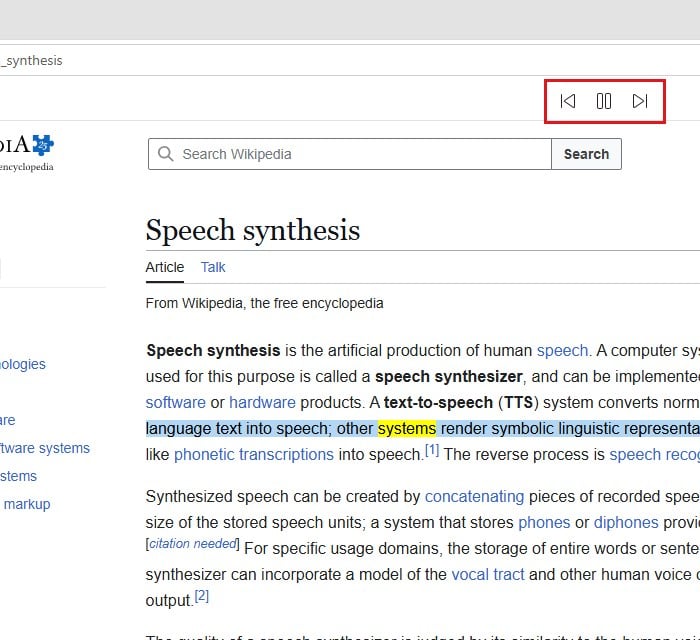700x640 pixels.
Task: Open sidebar link ending 'stems'
Action: click(18, 476)
